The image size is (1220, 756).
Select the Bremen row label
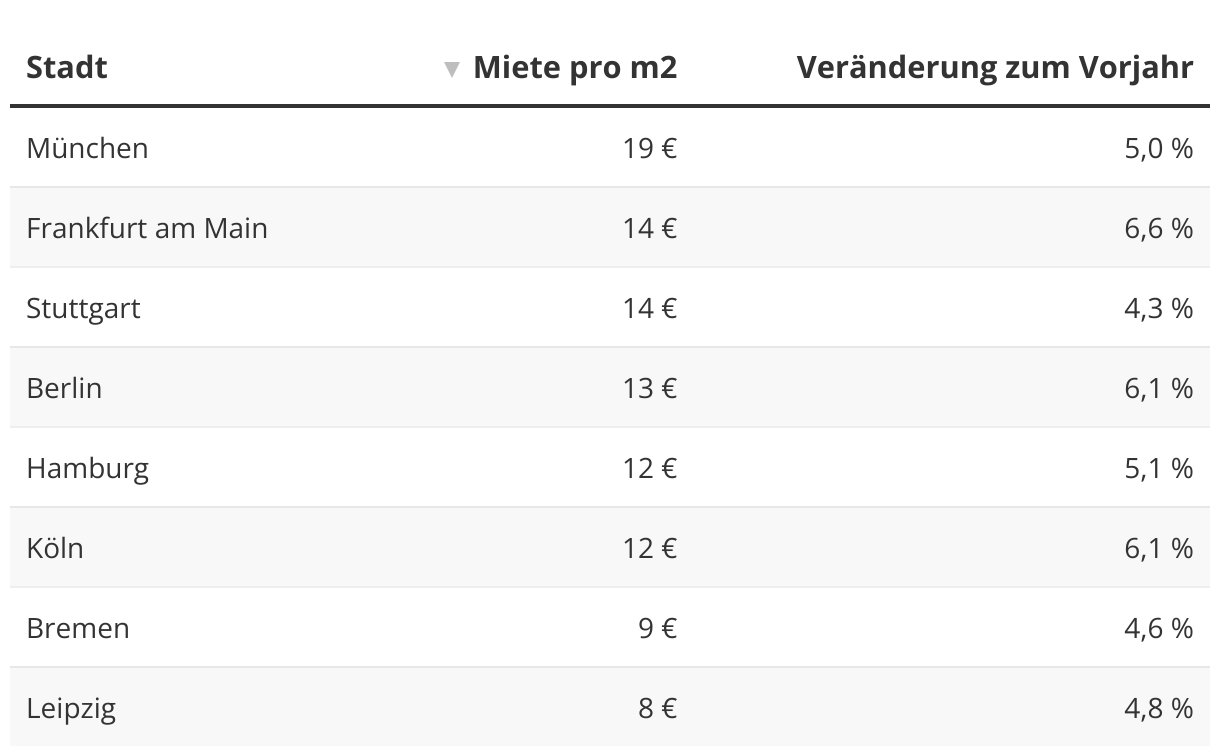pyautogui.click(x=78, y=628)
